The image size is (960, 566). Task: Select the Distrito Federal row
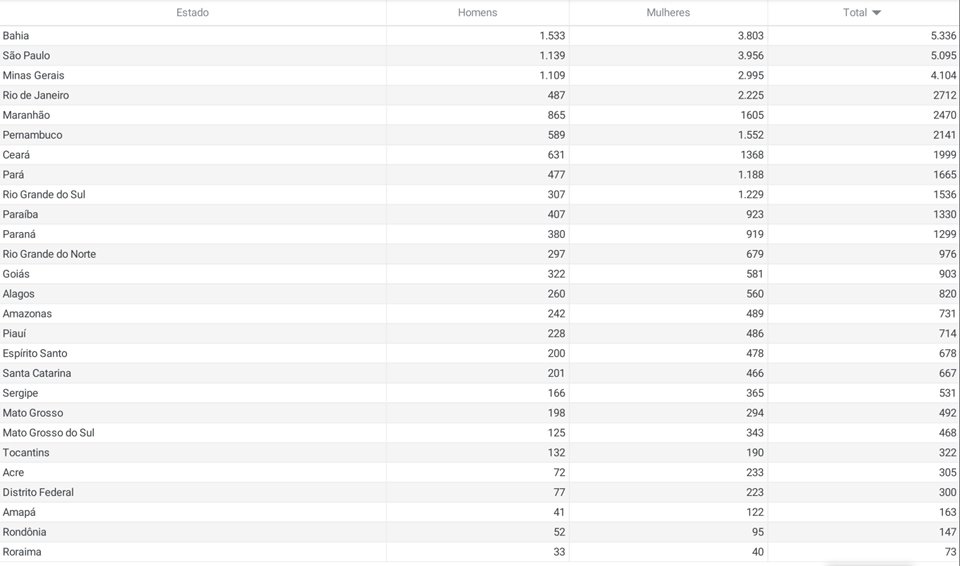pyautogui.click(x=480, y=492)
